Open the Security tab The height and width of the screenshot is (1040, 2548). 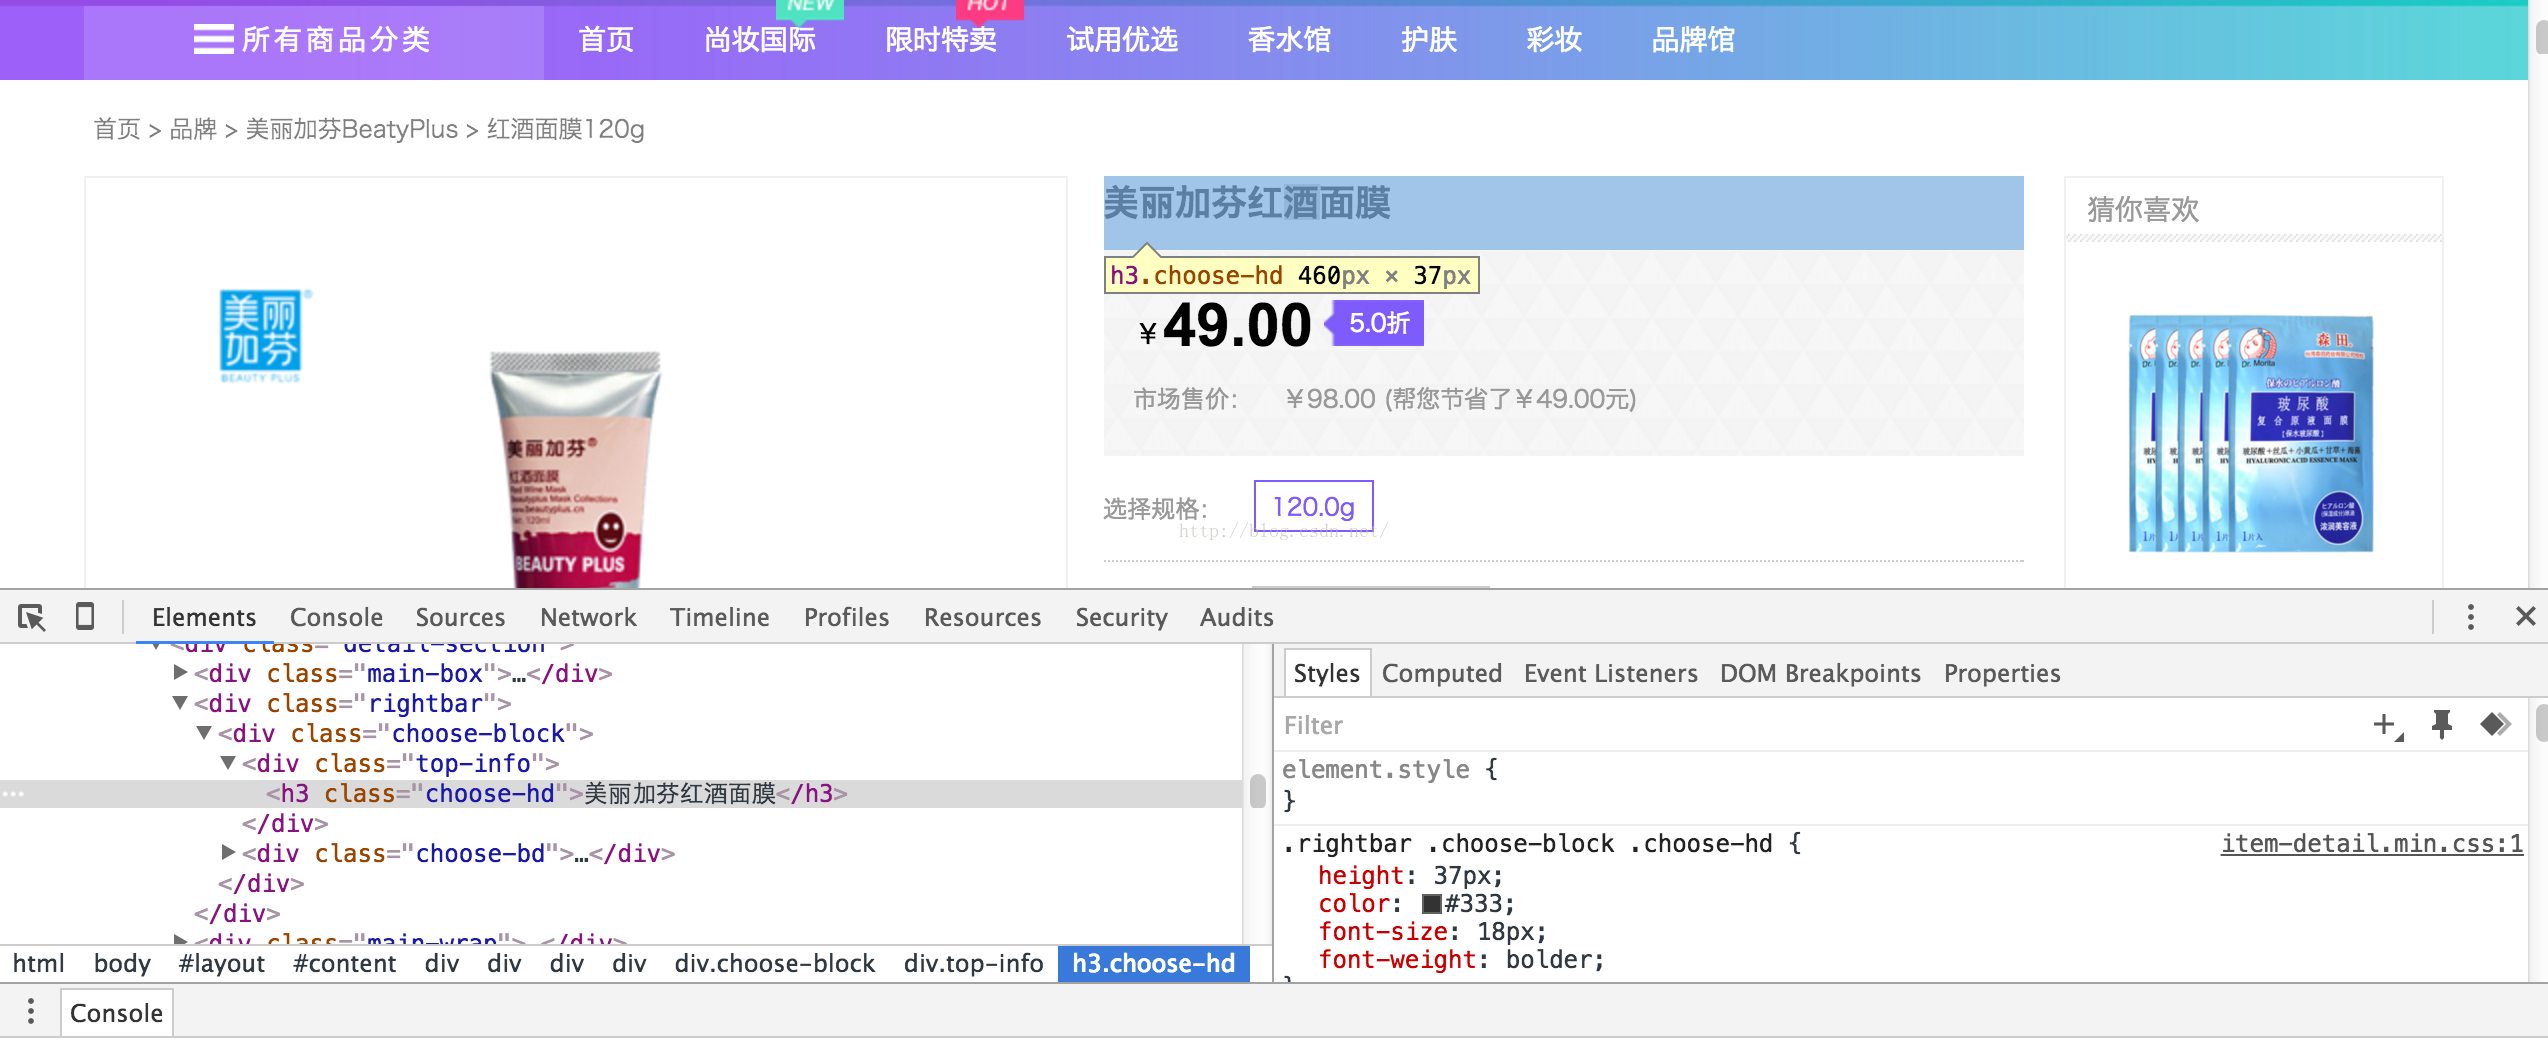[x=1121, y=617]
